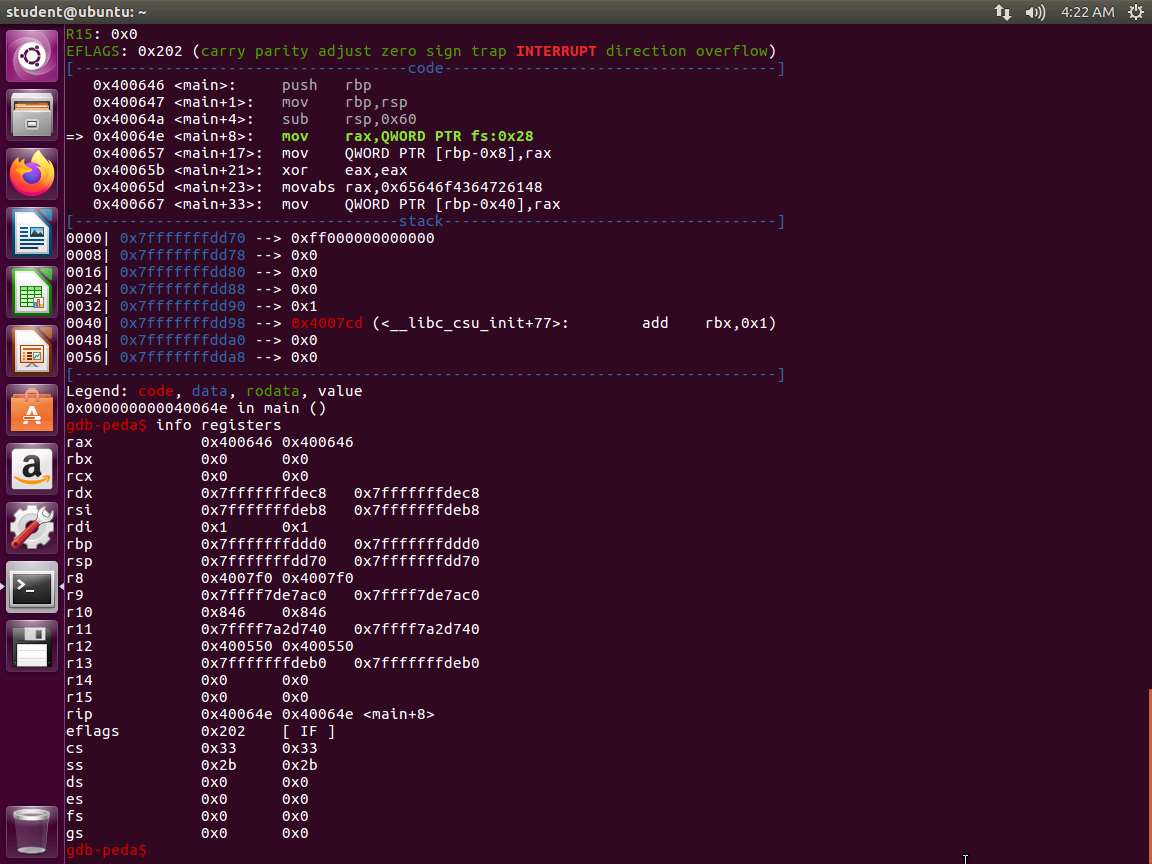Launch LibreOffice Impress presentation app
This screenshot has height=864, width=1152.
coord(32,352)
